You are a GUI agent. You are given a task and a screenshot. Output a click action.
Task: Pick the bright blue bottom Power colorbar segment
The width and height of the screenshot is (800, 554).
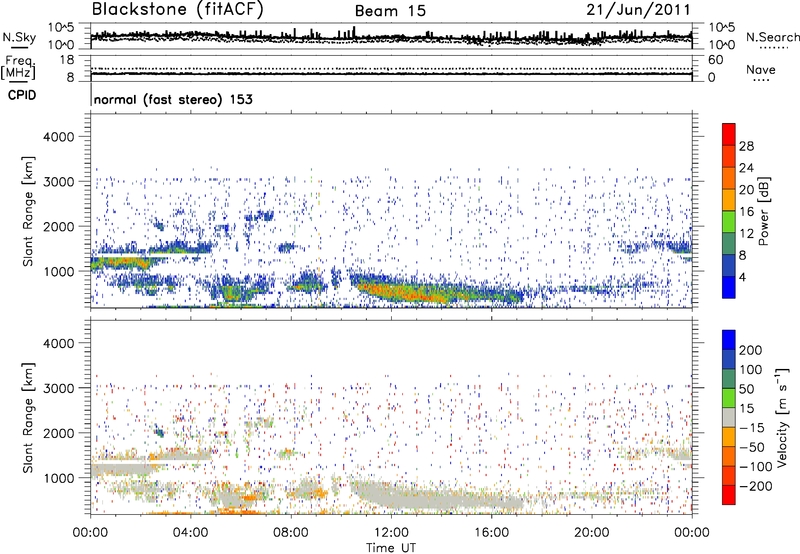729,287
